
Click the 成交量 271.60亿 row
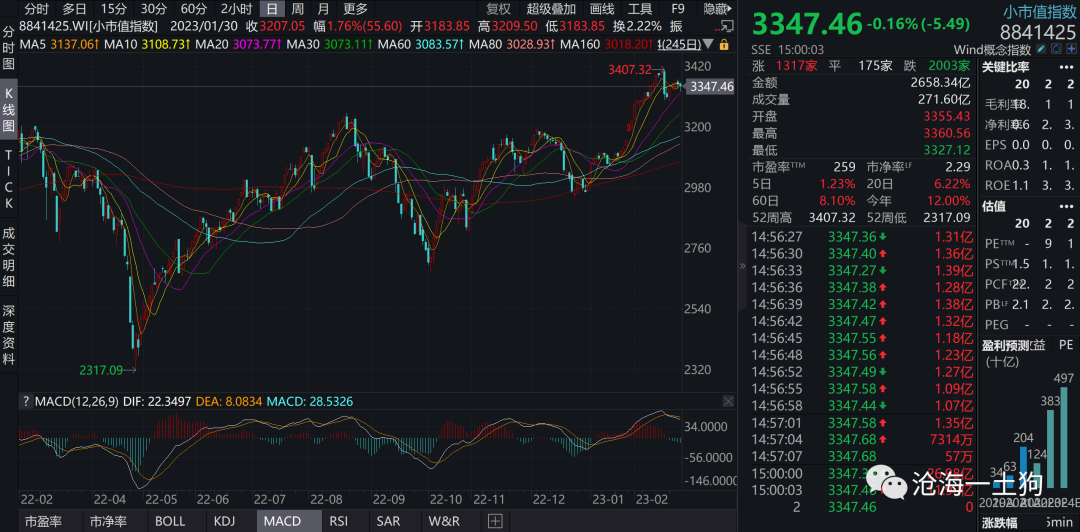(x=861, y=99)
